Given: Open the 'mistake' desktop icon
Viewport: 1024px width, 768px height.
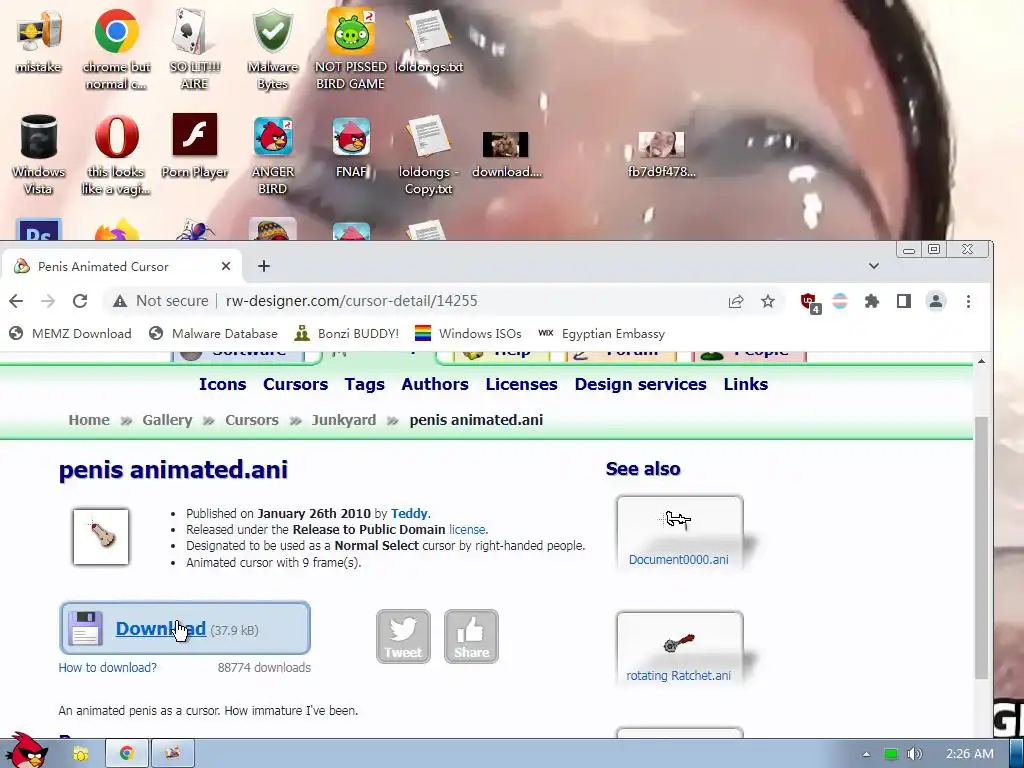Looking at the screenshot, I should [39, 42].
